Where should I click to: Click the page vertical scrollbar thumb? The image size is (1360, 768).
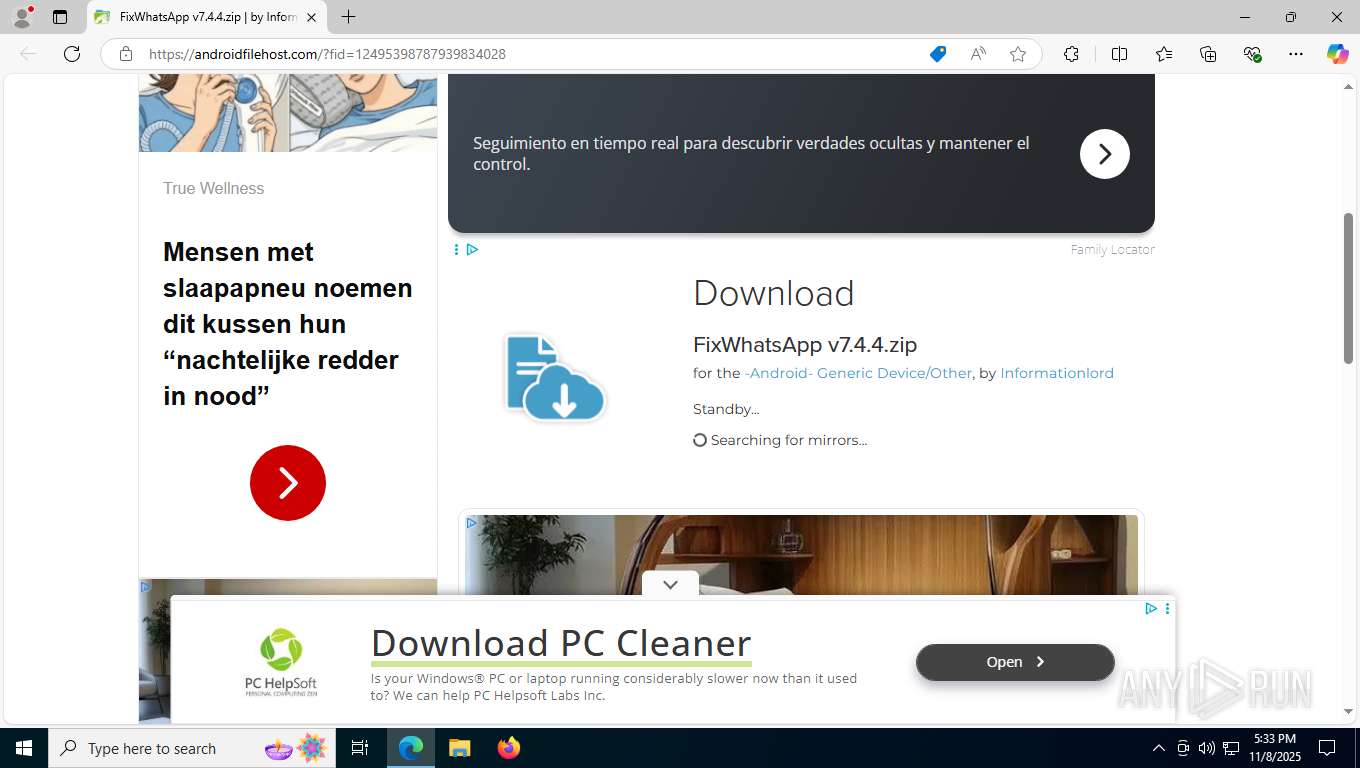(x=1348, y=288)
